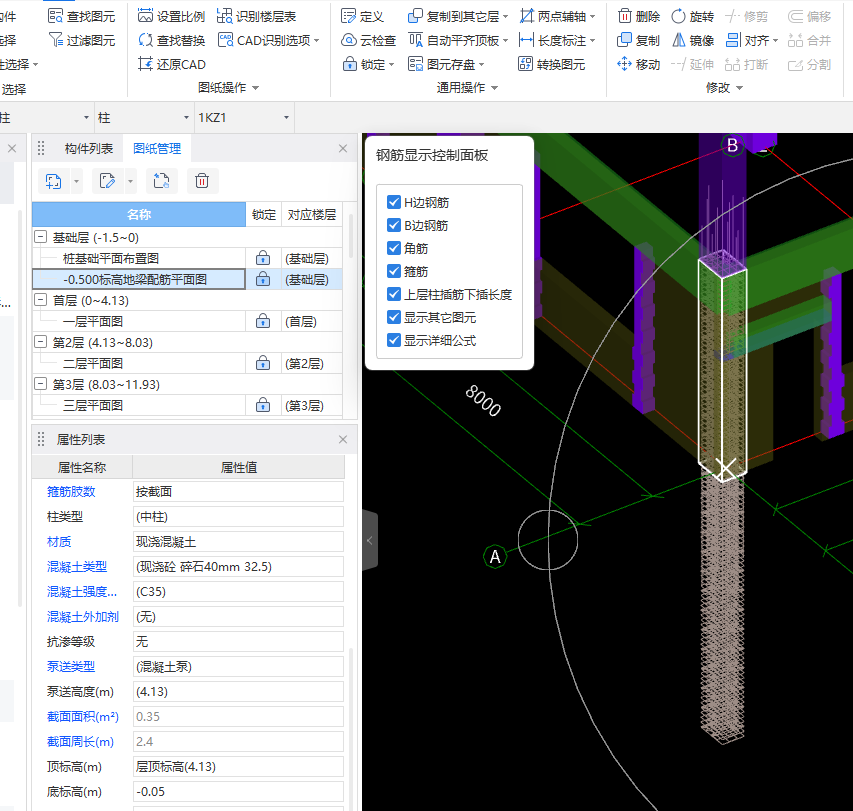
Task: Click the 查找替换 find-replace tool
Action: [171, 40]
